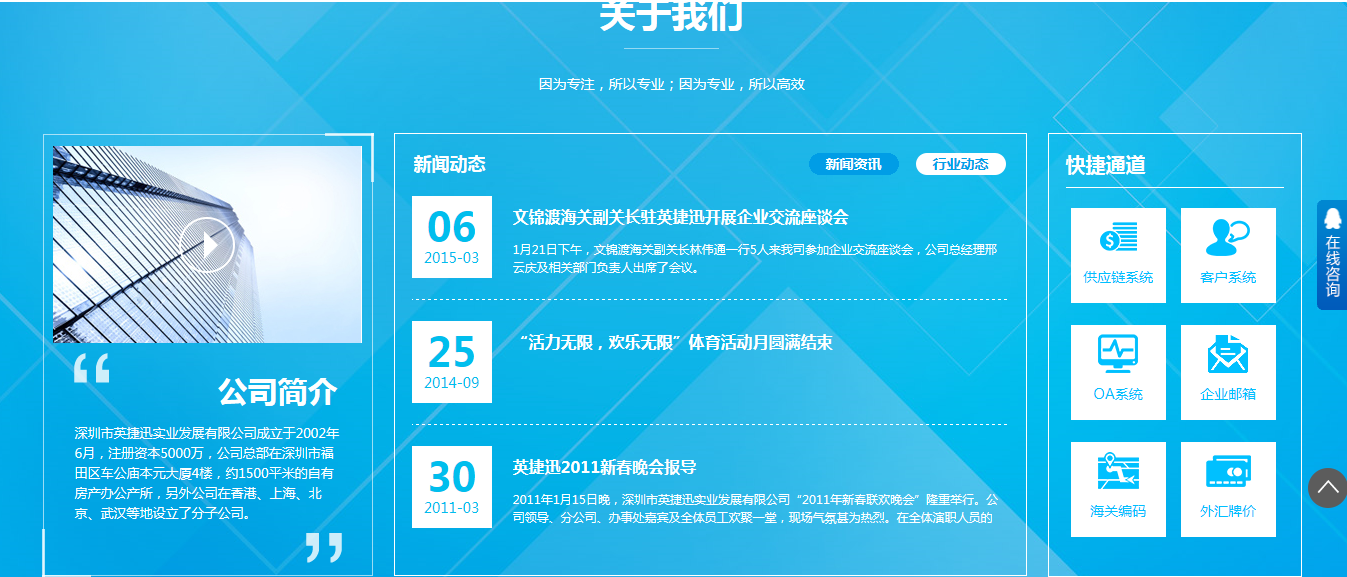
Task: Click the 公司简介 section heading
Action: tap(276, 391)
